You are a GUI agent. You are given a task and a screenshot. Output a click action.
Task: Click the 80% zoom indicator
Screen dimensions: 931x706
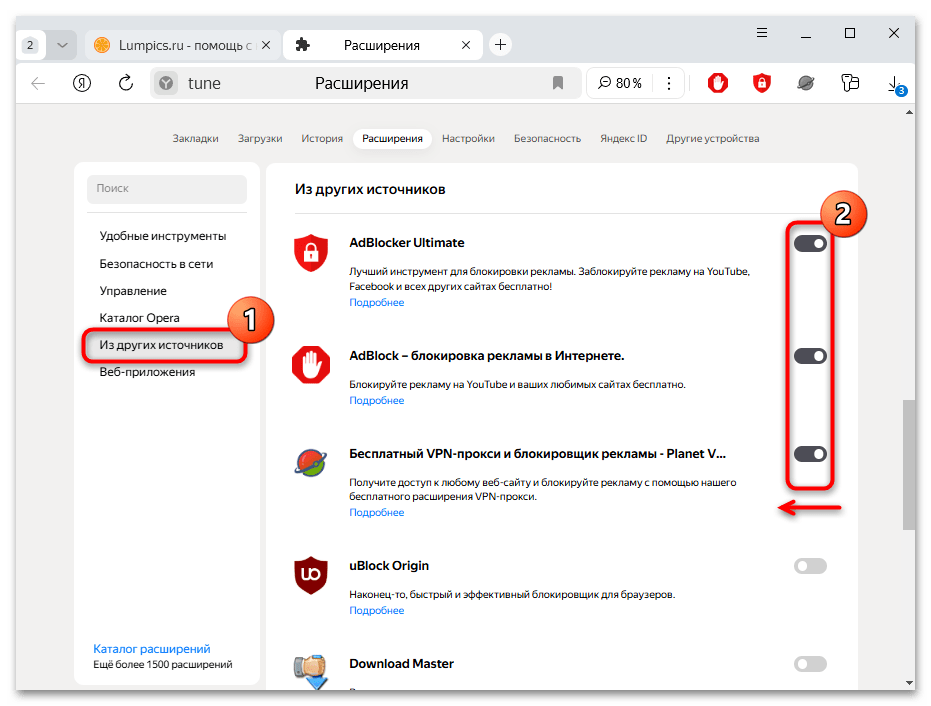click(620, 83)
